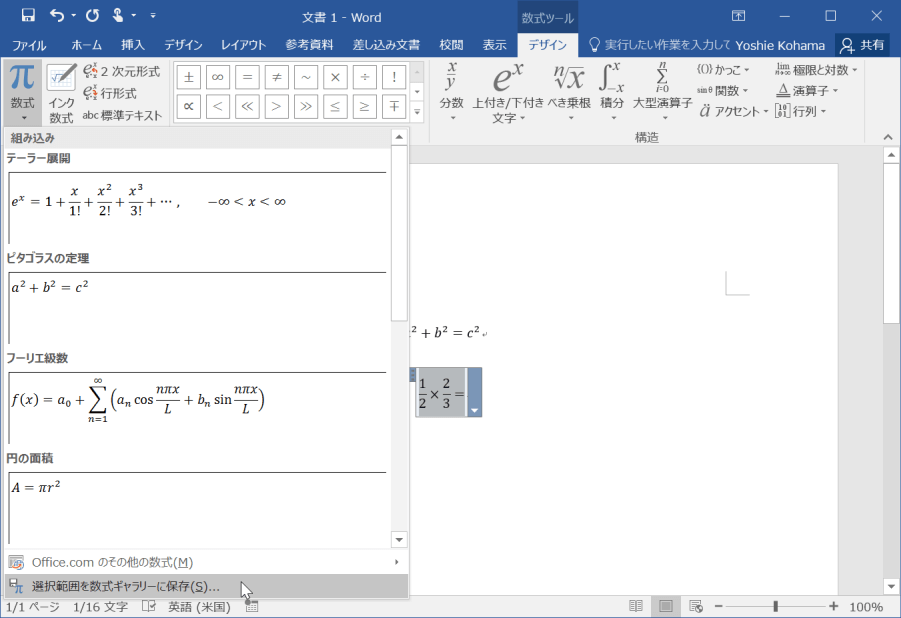
Task: Insert the plus-minus ± symbol
Action: (188, 77)
